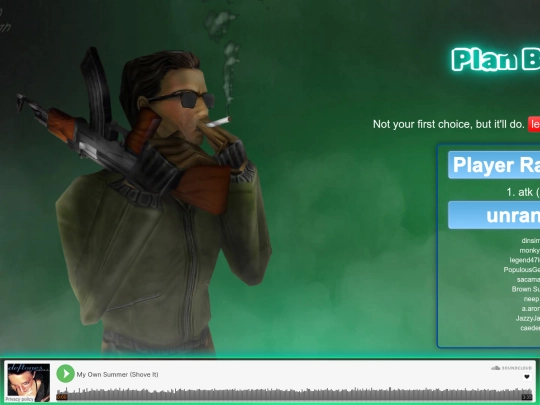
Task: Select player name 'dinsim…'
Action: coord(530,241)
